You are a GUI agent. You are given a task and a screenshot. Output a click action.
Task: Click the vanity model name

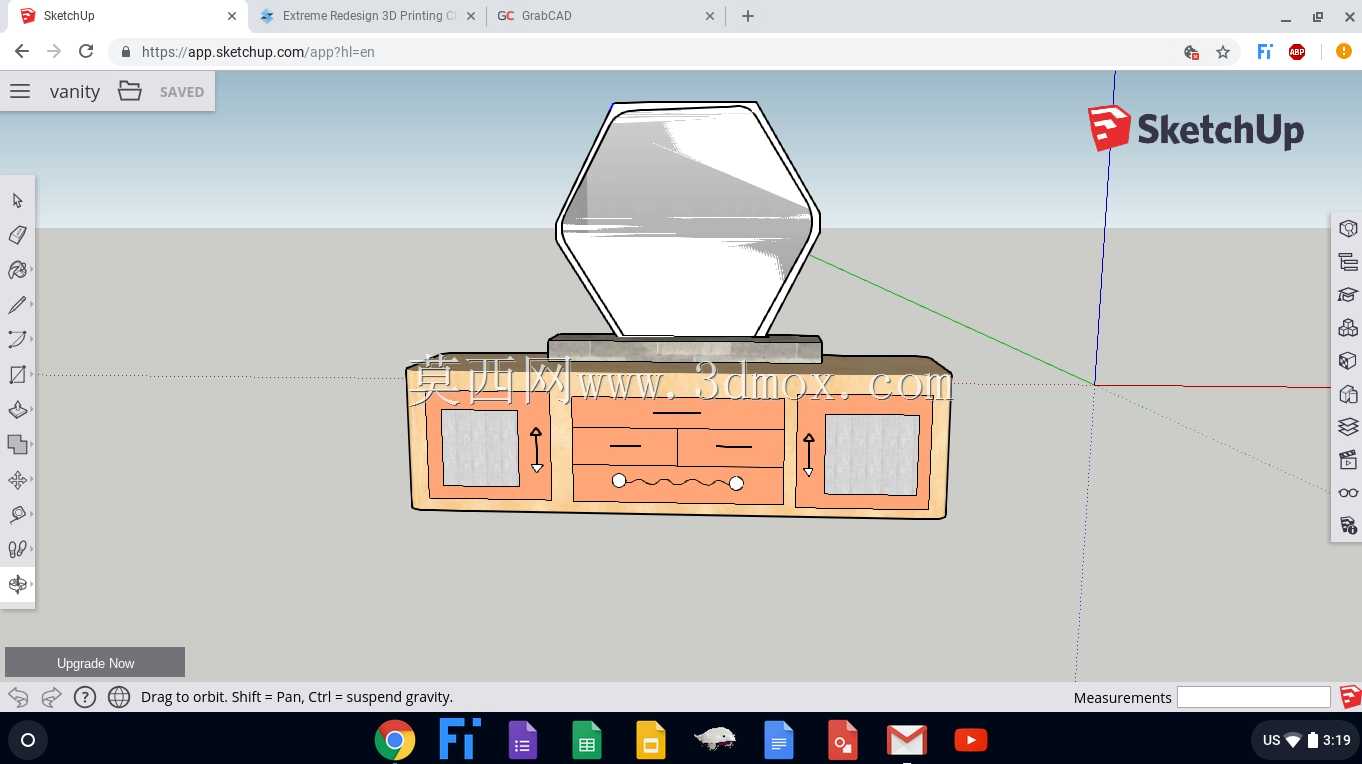point(75,92)
